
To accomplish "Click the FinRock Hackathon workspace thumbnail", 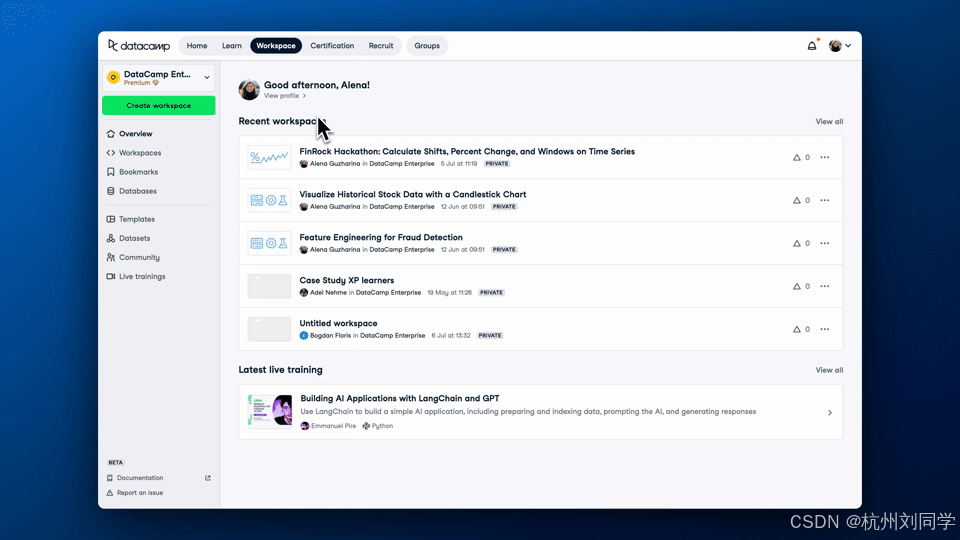I will (269, 157).
